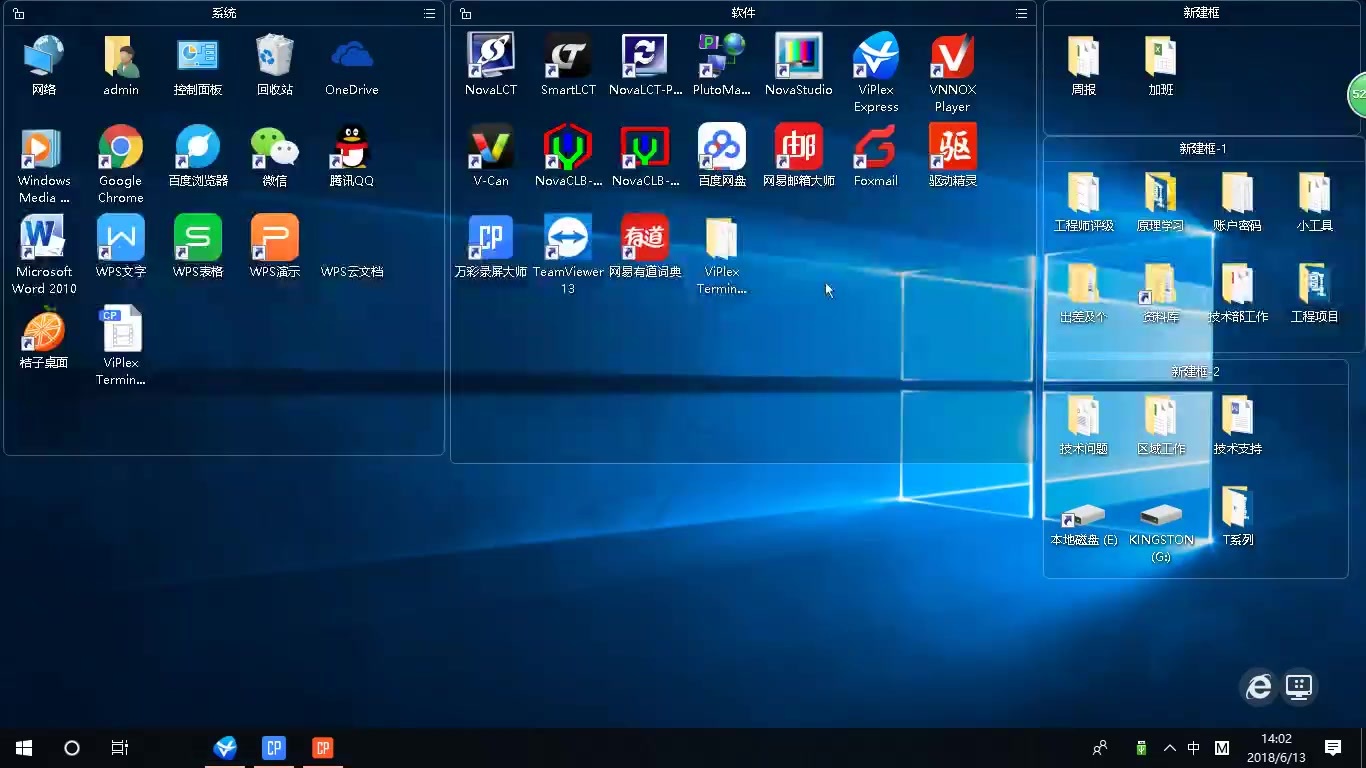Open NovaCLB icon next to V-Can
Screen dimensions: 1366x768
point(568,147)
